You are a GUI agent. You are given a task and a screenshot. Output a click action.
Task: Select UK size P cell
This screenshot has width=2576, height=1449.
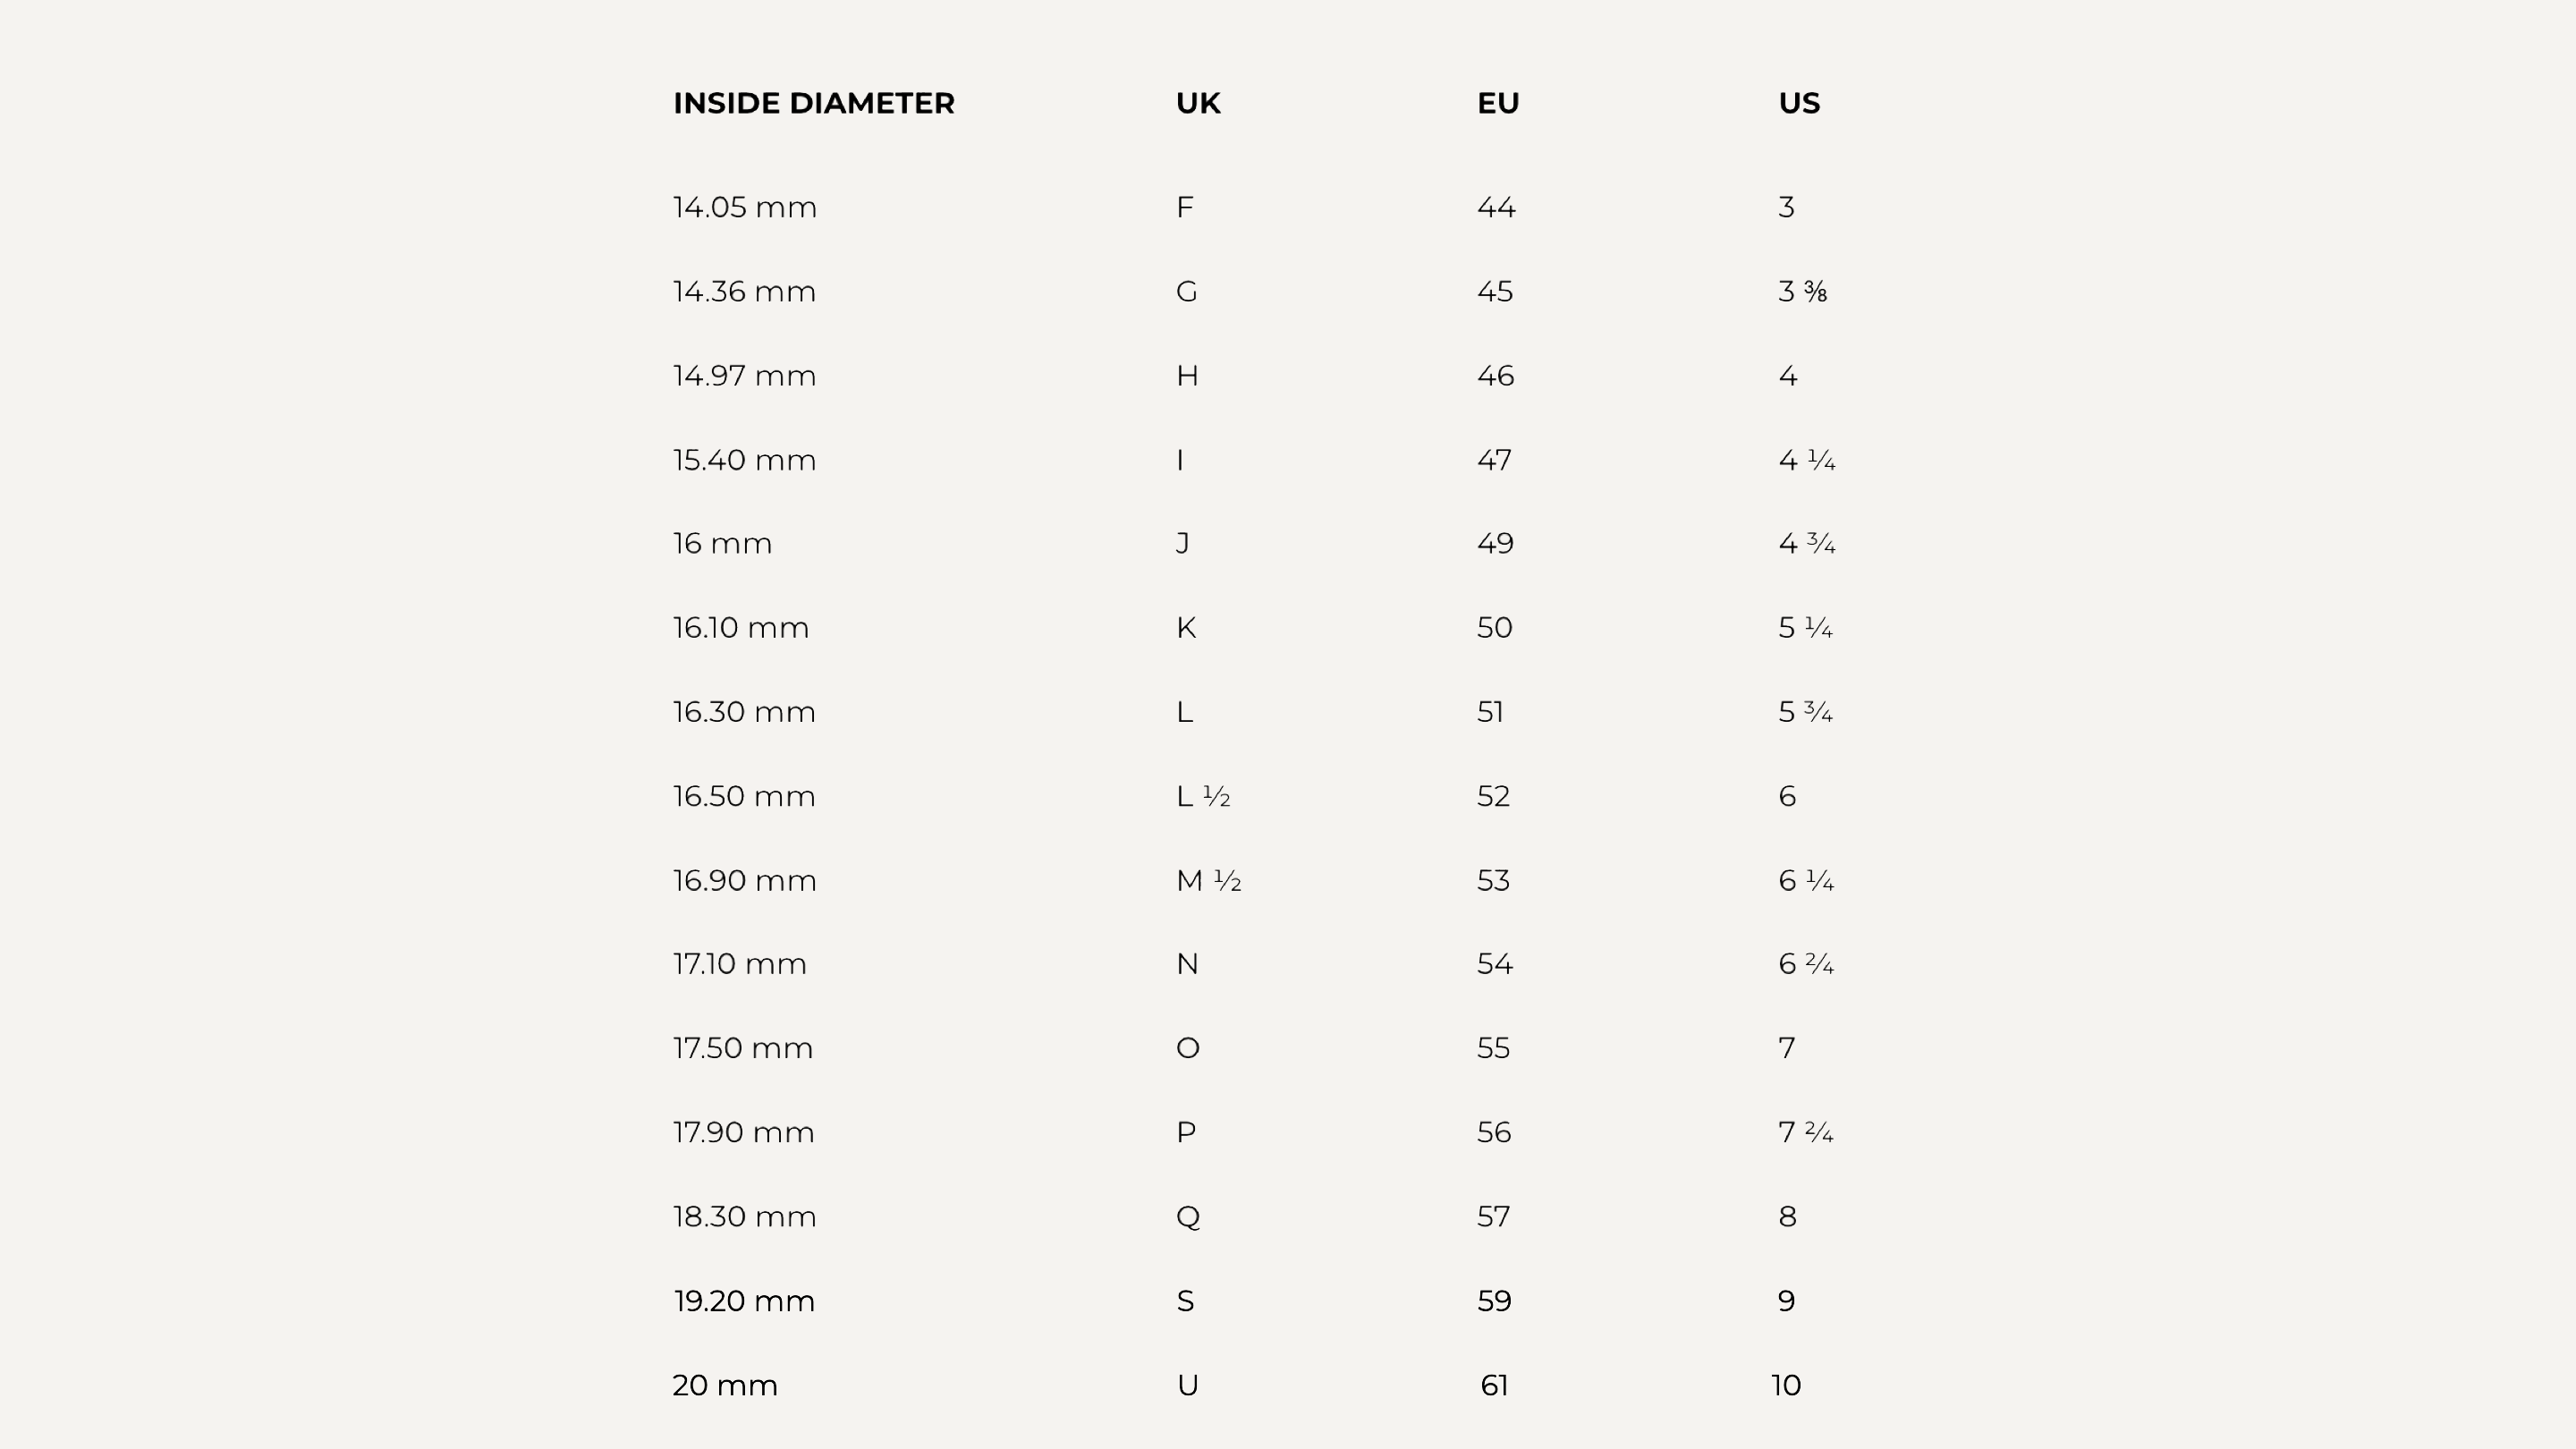[x=1185, y=1132]
